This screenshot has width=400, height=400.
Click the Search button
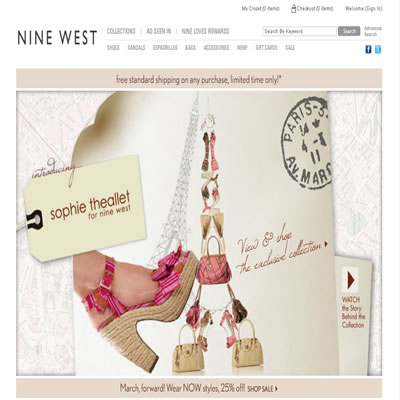[x=349, y=31]
